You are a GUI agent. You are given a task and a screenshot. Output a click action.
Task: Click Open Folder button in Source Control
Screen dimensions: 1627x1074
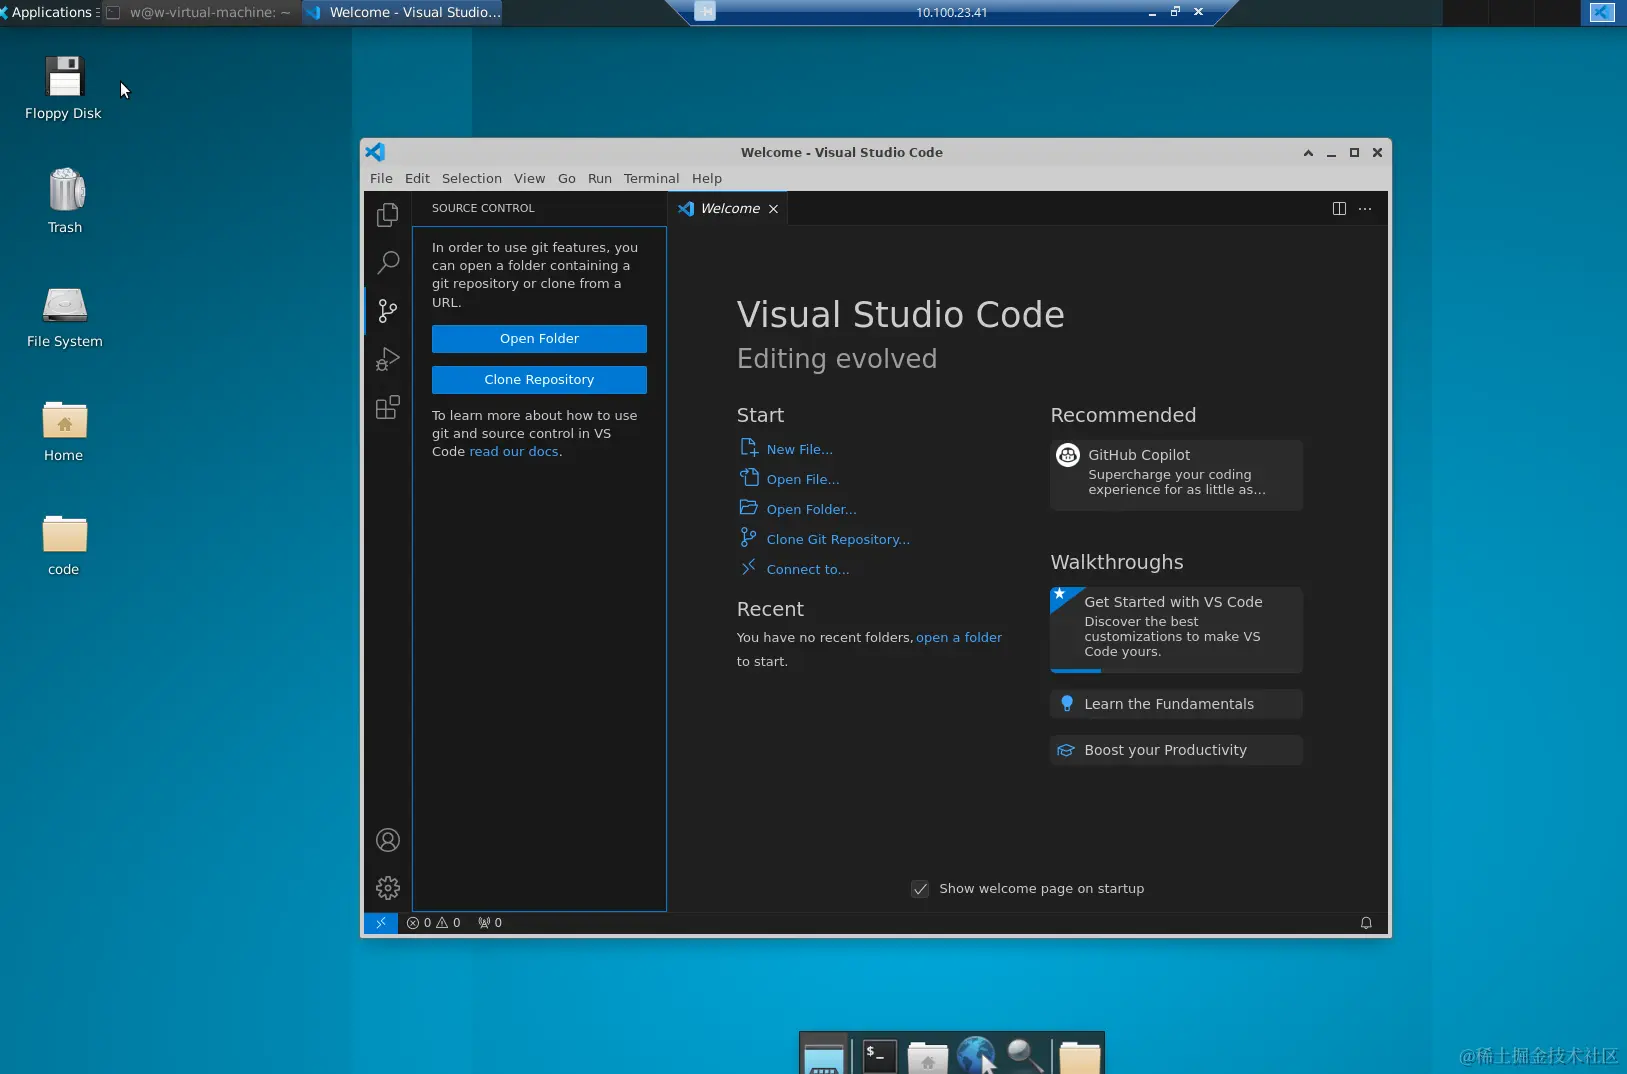[x=539, y=339]
